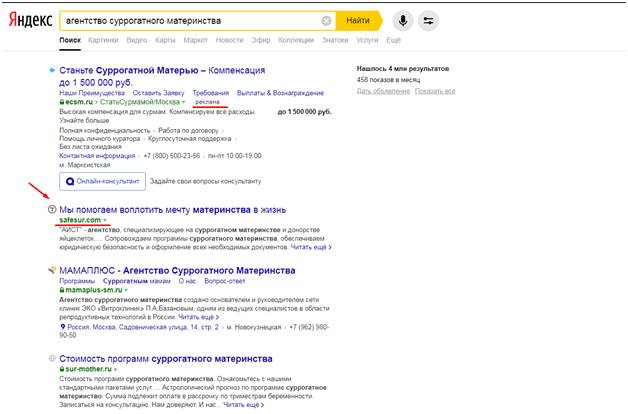
Task: Click the Контактная информация link
Action: [97, 156]
